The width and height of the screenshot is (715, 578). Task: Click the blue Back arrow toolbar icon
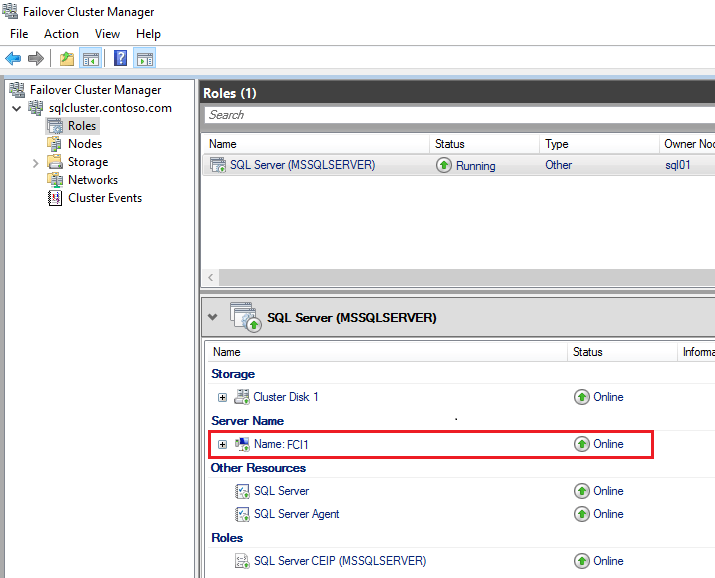(13, 58)
